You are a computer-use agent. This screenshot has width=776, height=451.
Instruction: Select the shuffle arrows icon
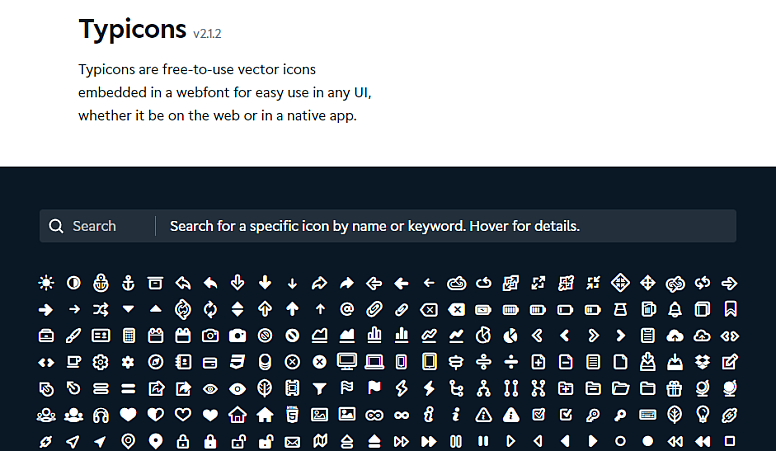click(x=100, y=310)
